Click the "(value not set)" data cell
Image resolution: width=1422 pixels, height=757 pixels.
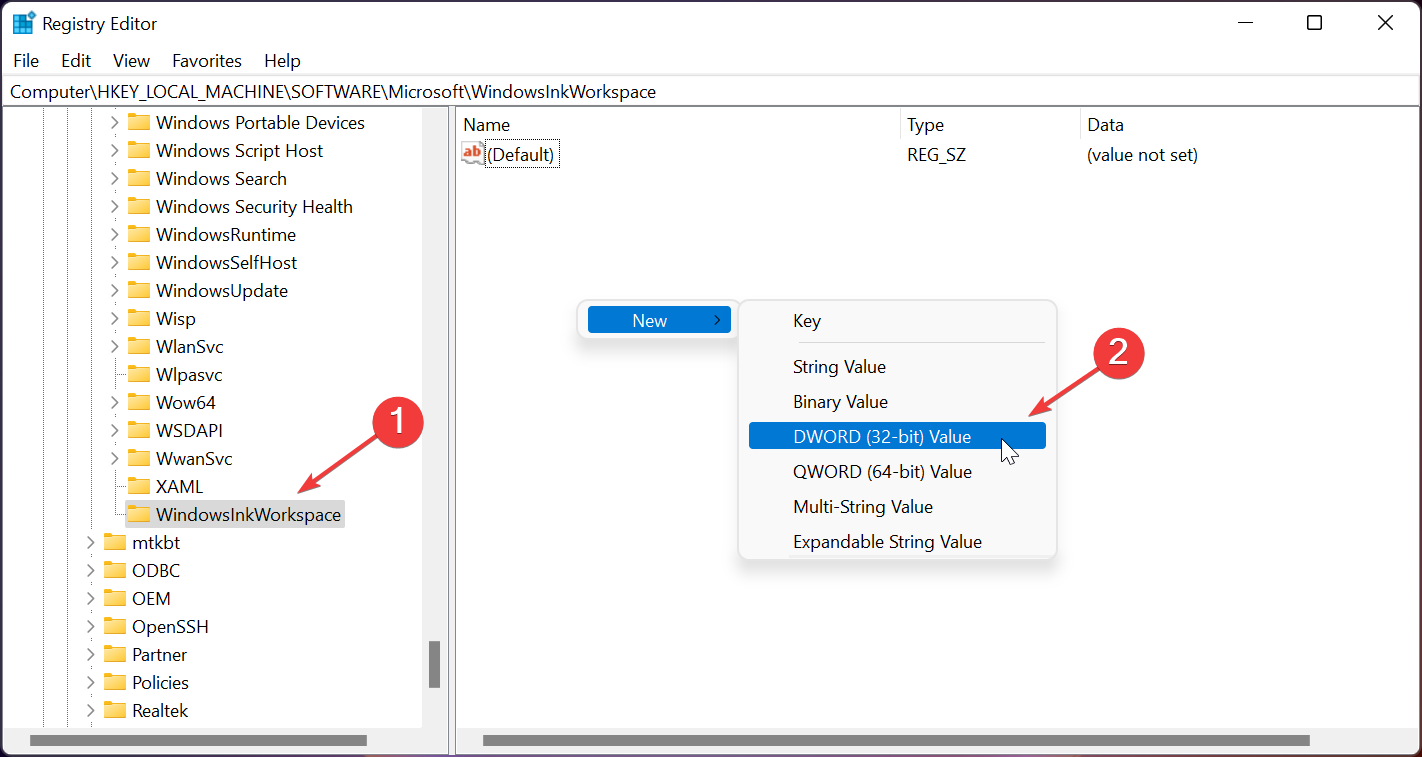(1142, 155)
